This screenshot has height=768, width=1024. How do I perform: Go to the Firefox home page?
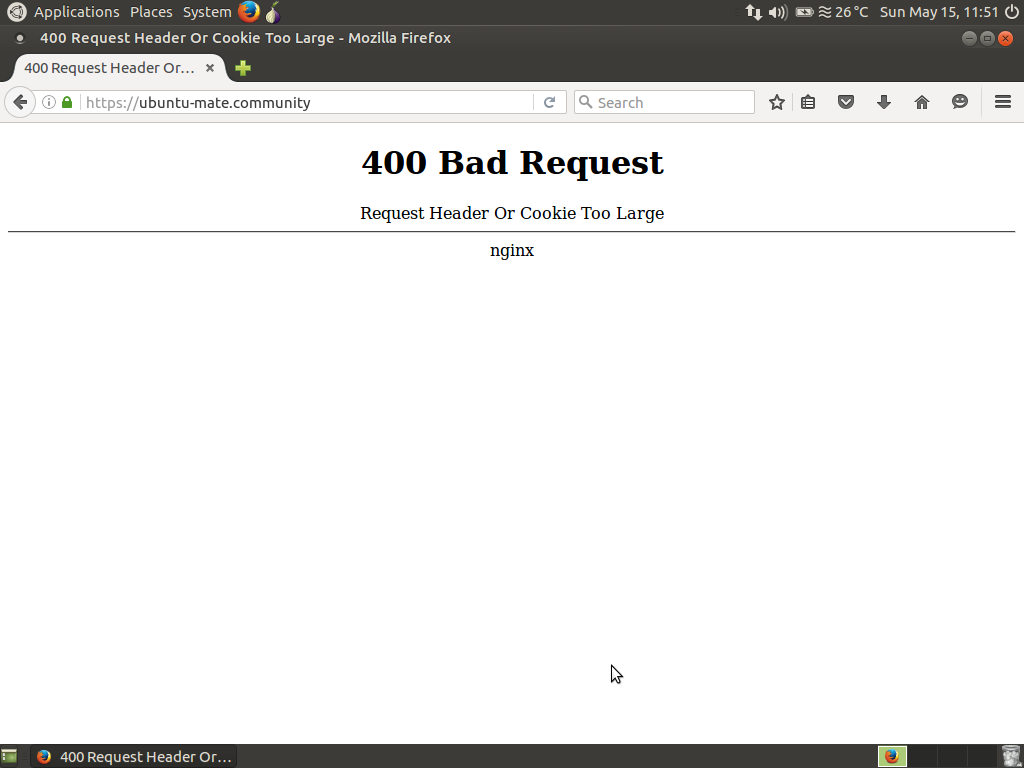922,102
